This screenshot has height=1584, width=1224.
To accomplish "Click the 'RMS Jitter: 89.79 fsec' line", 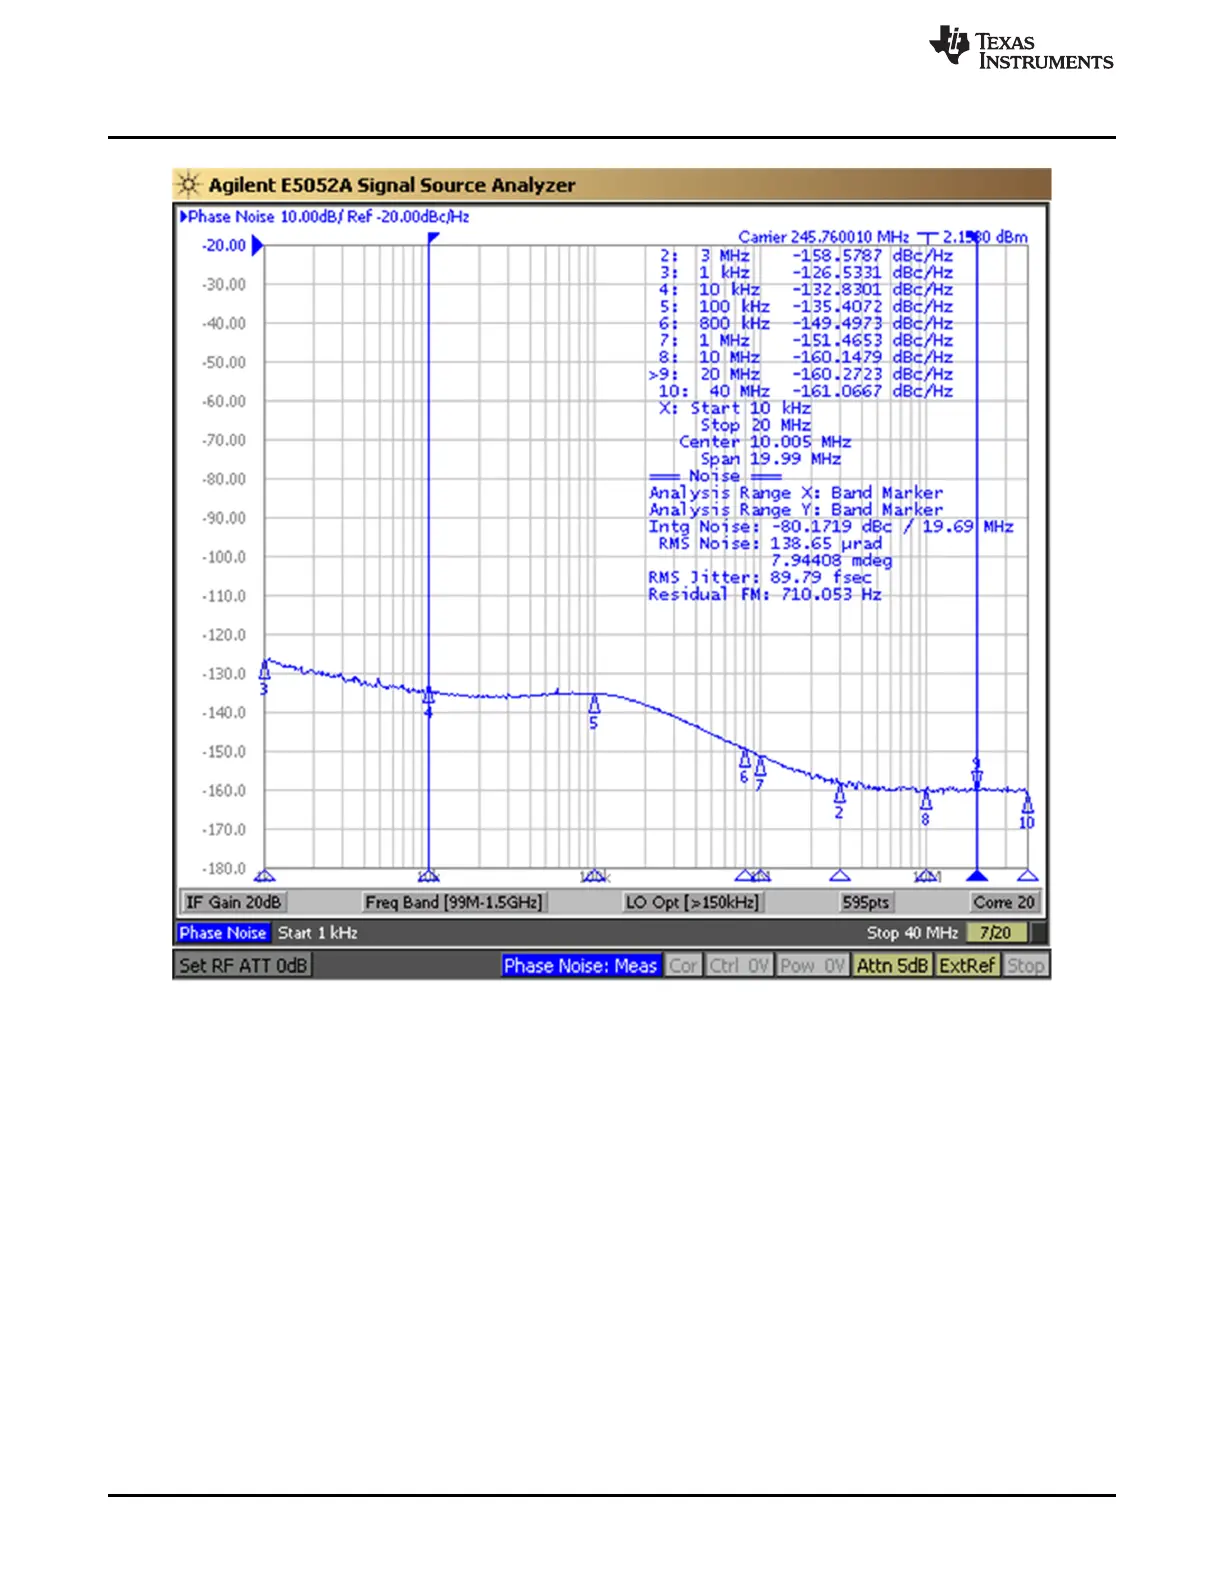I will 760,578.
